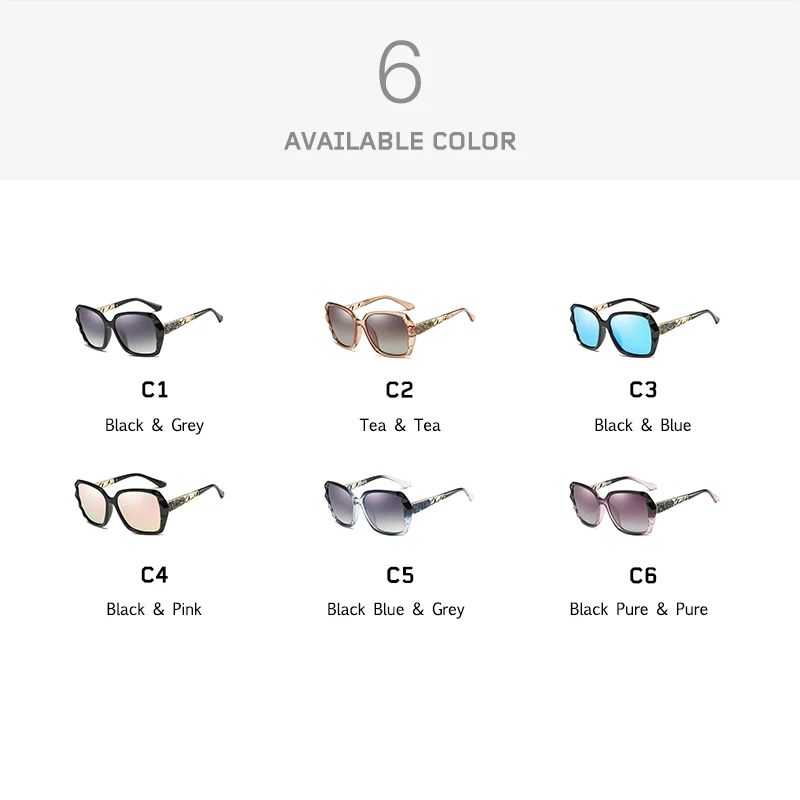The width and height of the screenshot is (800, 800).
Task: Select the 'Tea & Tea' caption text
Action: point(400,425)
